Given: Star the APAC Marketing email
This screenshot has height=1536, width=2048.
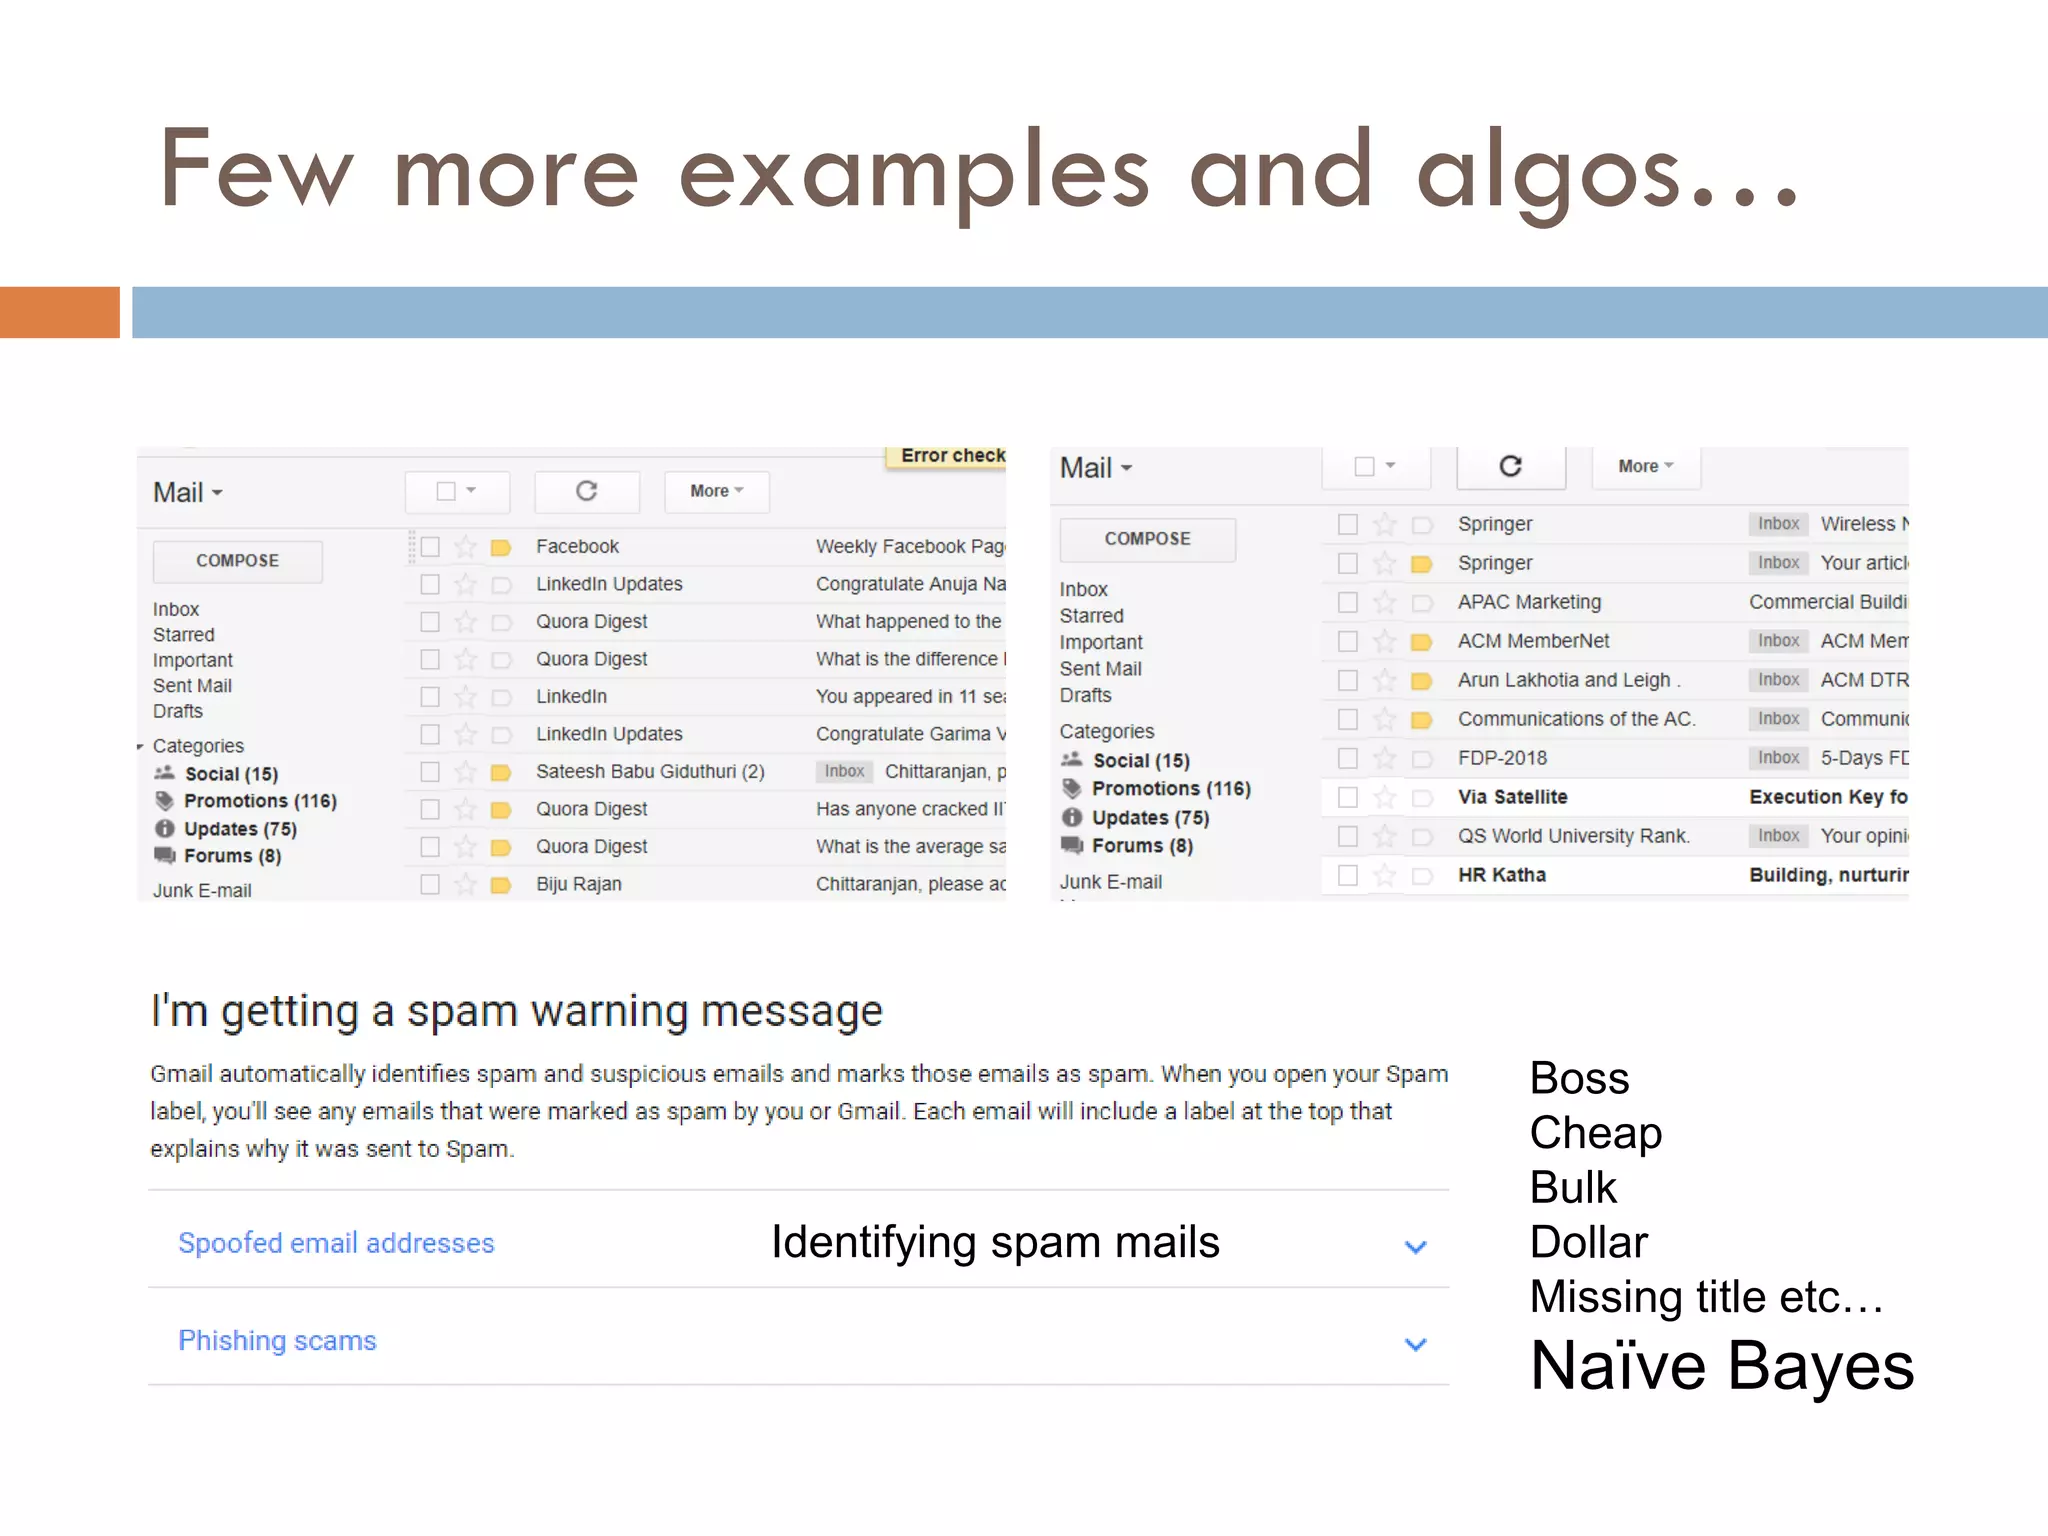Looking at the screenshot, I should point(1385,602).
